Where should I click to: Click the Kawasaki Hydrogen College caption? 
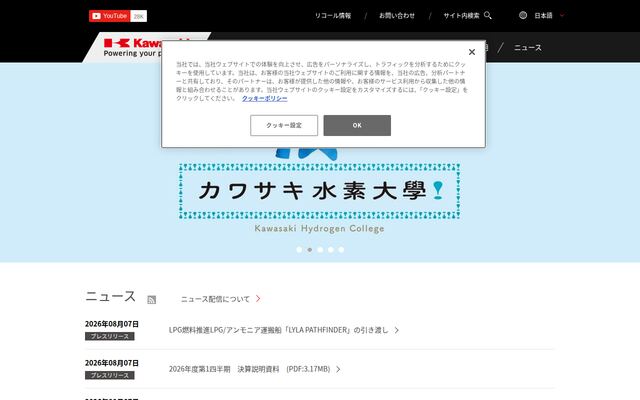point(319,229)
